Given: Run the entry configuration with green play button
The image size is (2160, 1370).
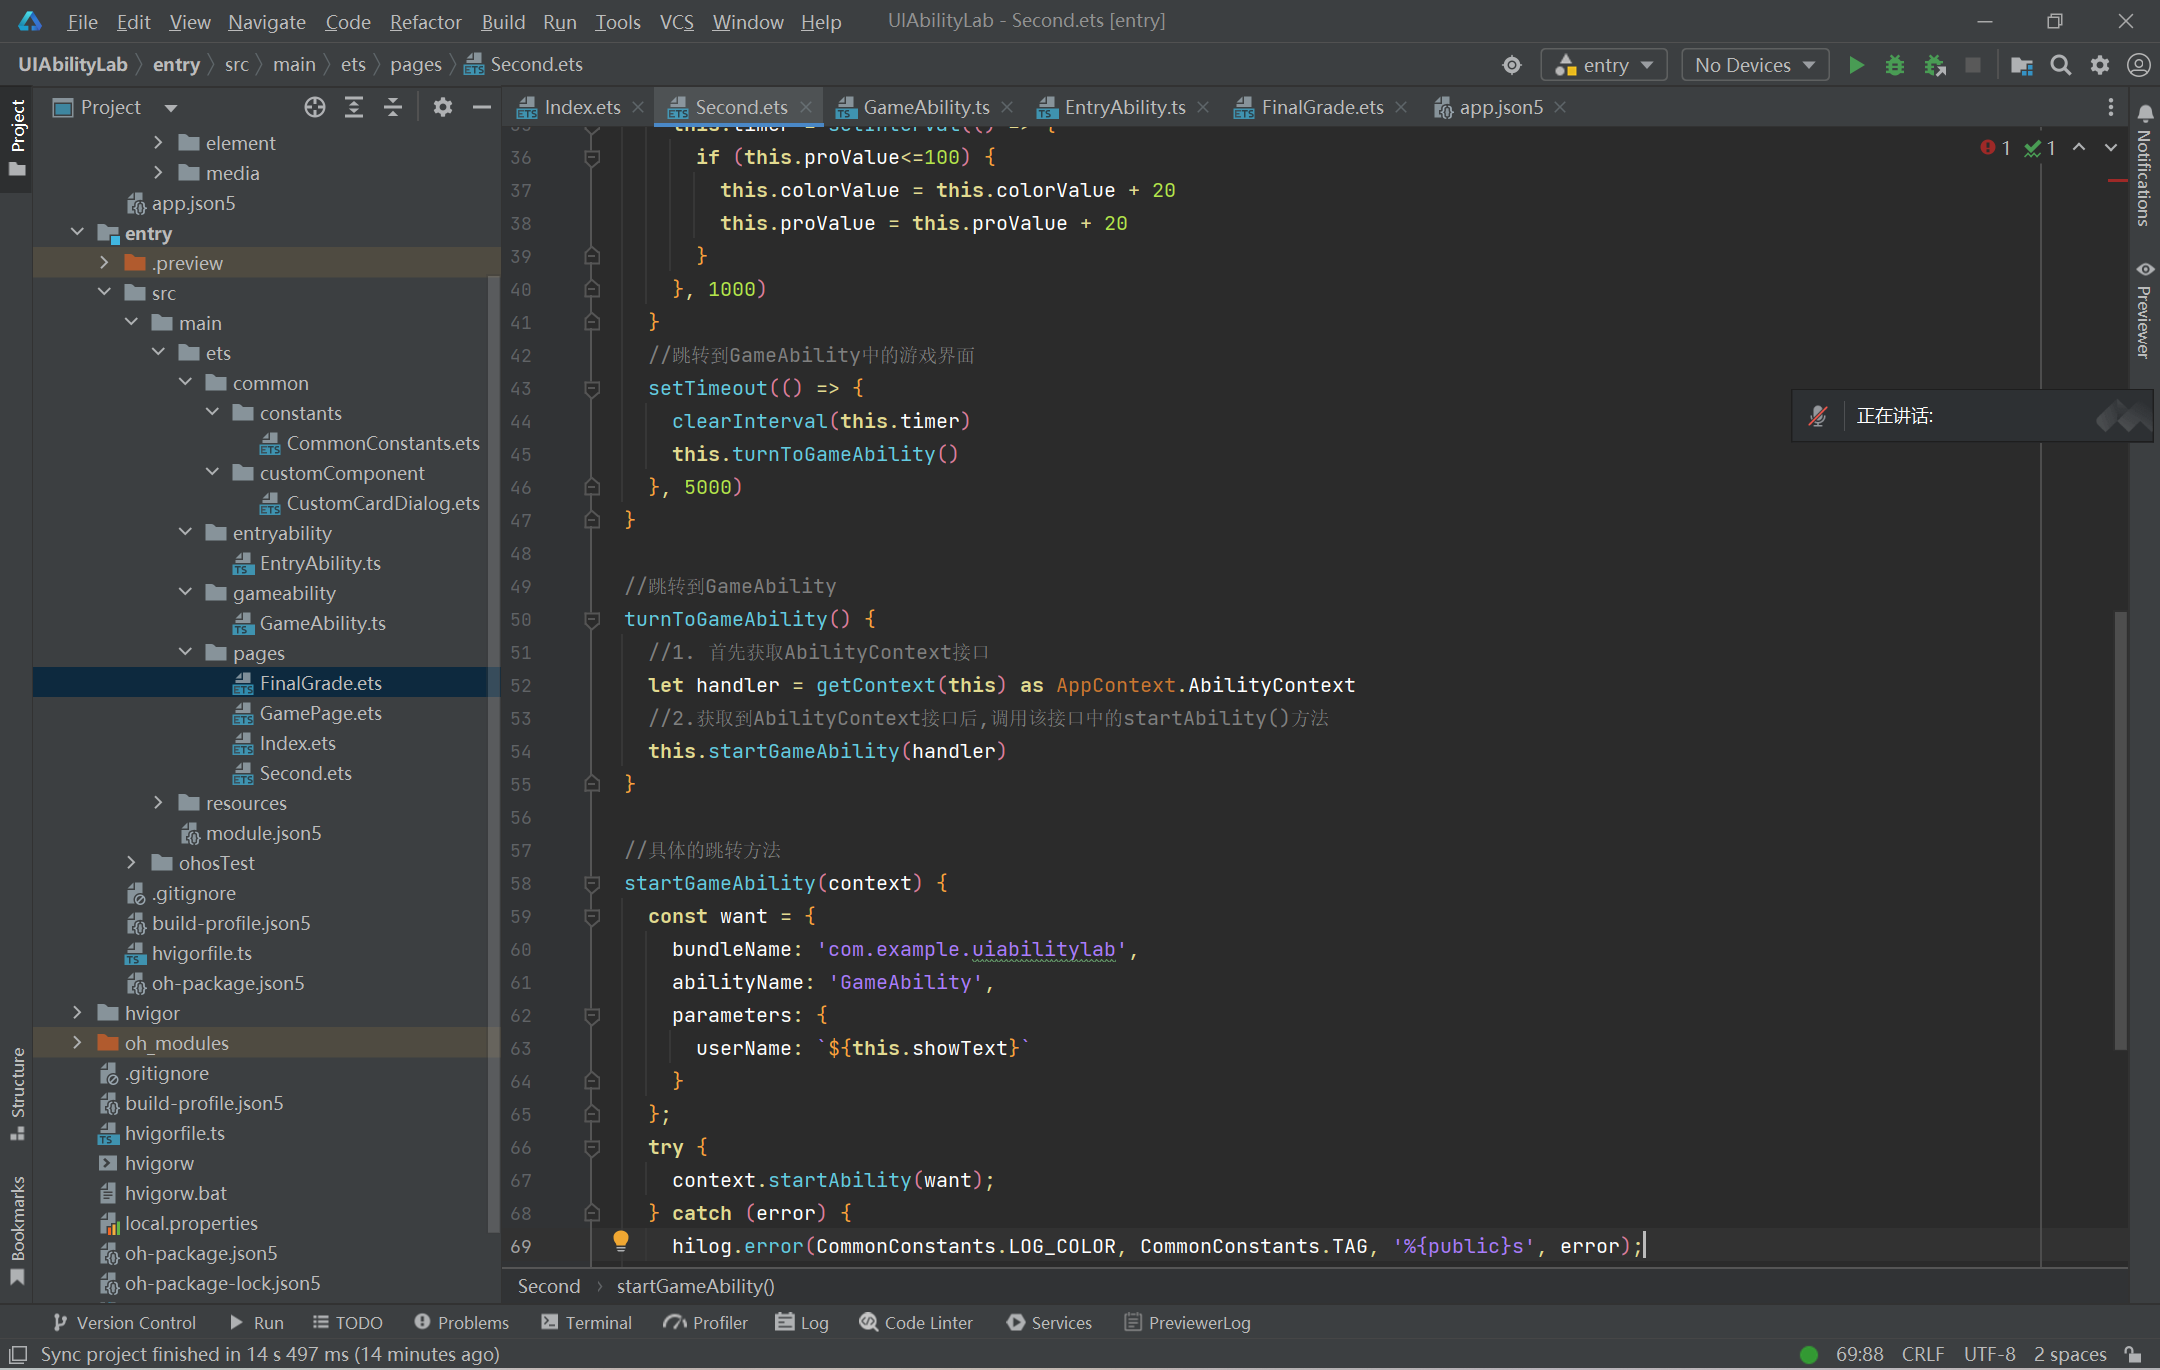Looking at the screenshot, I should [1856, 65].
